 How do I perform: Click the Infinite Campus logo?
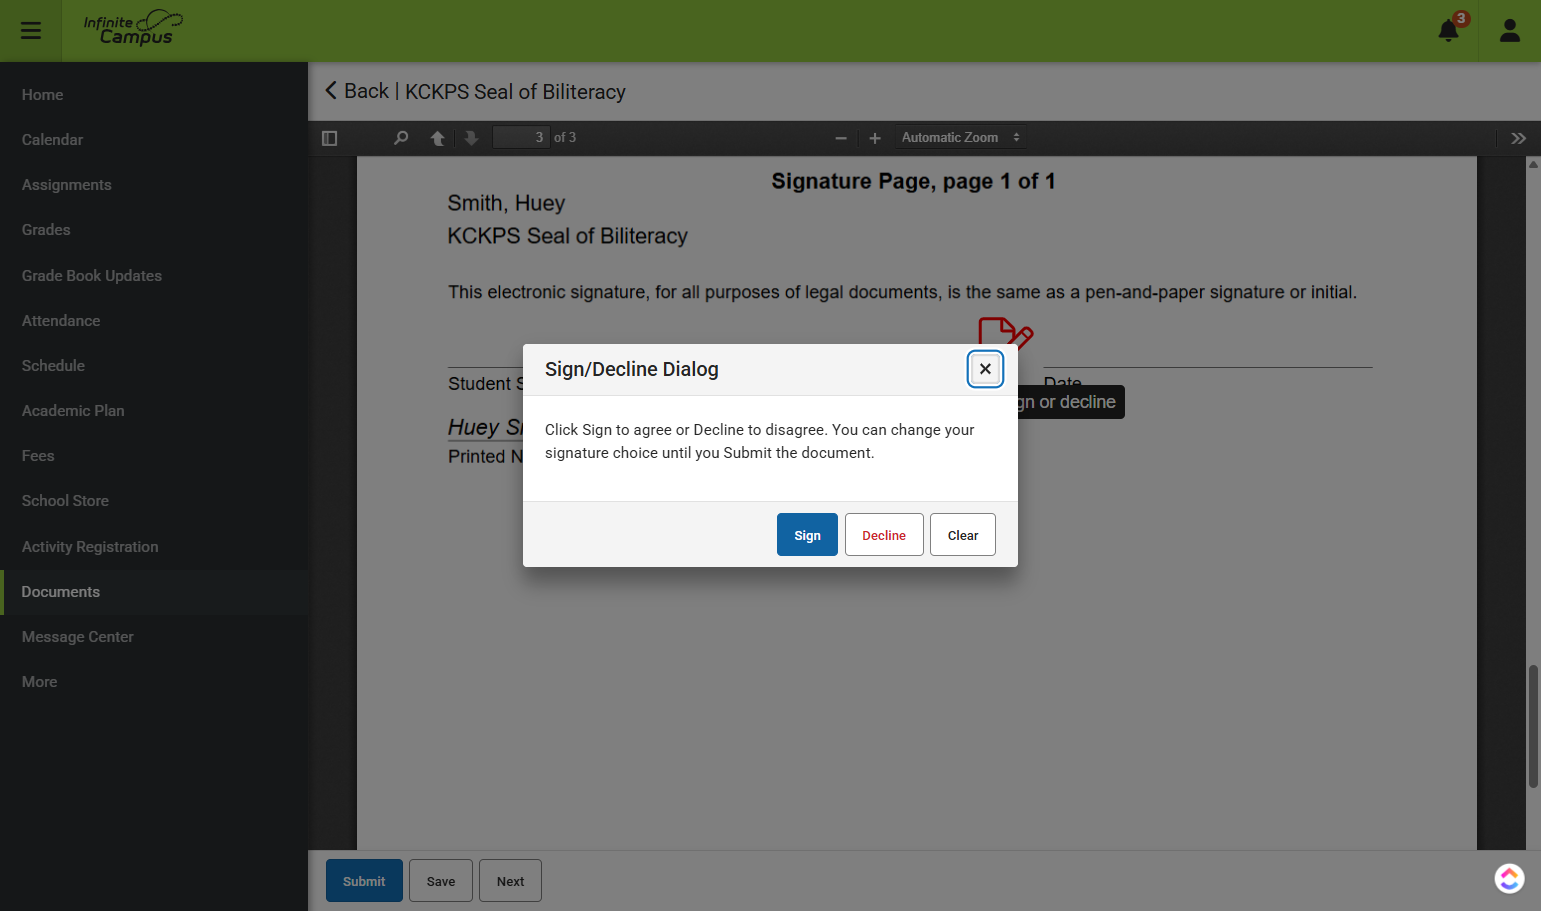coord(133,29)
